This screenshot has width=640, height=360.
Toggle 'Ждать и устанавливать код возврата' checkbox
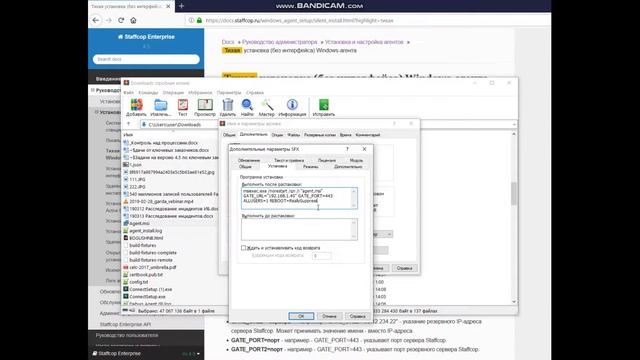(243, 248)
